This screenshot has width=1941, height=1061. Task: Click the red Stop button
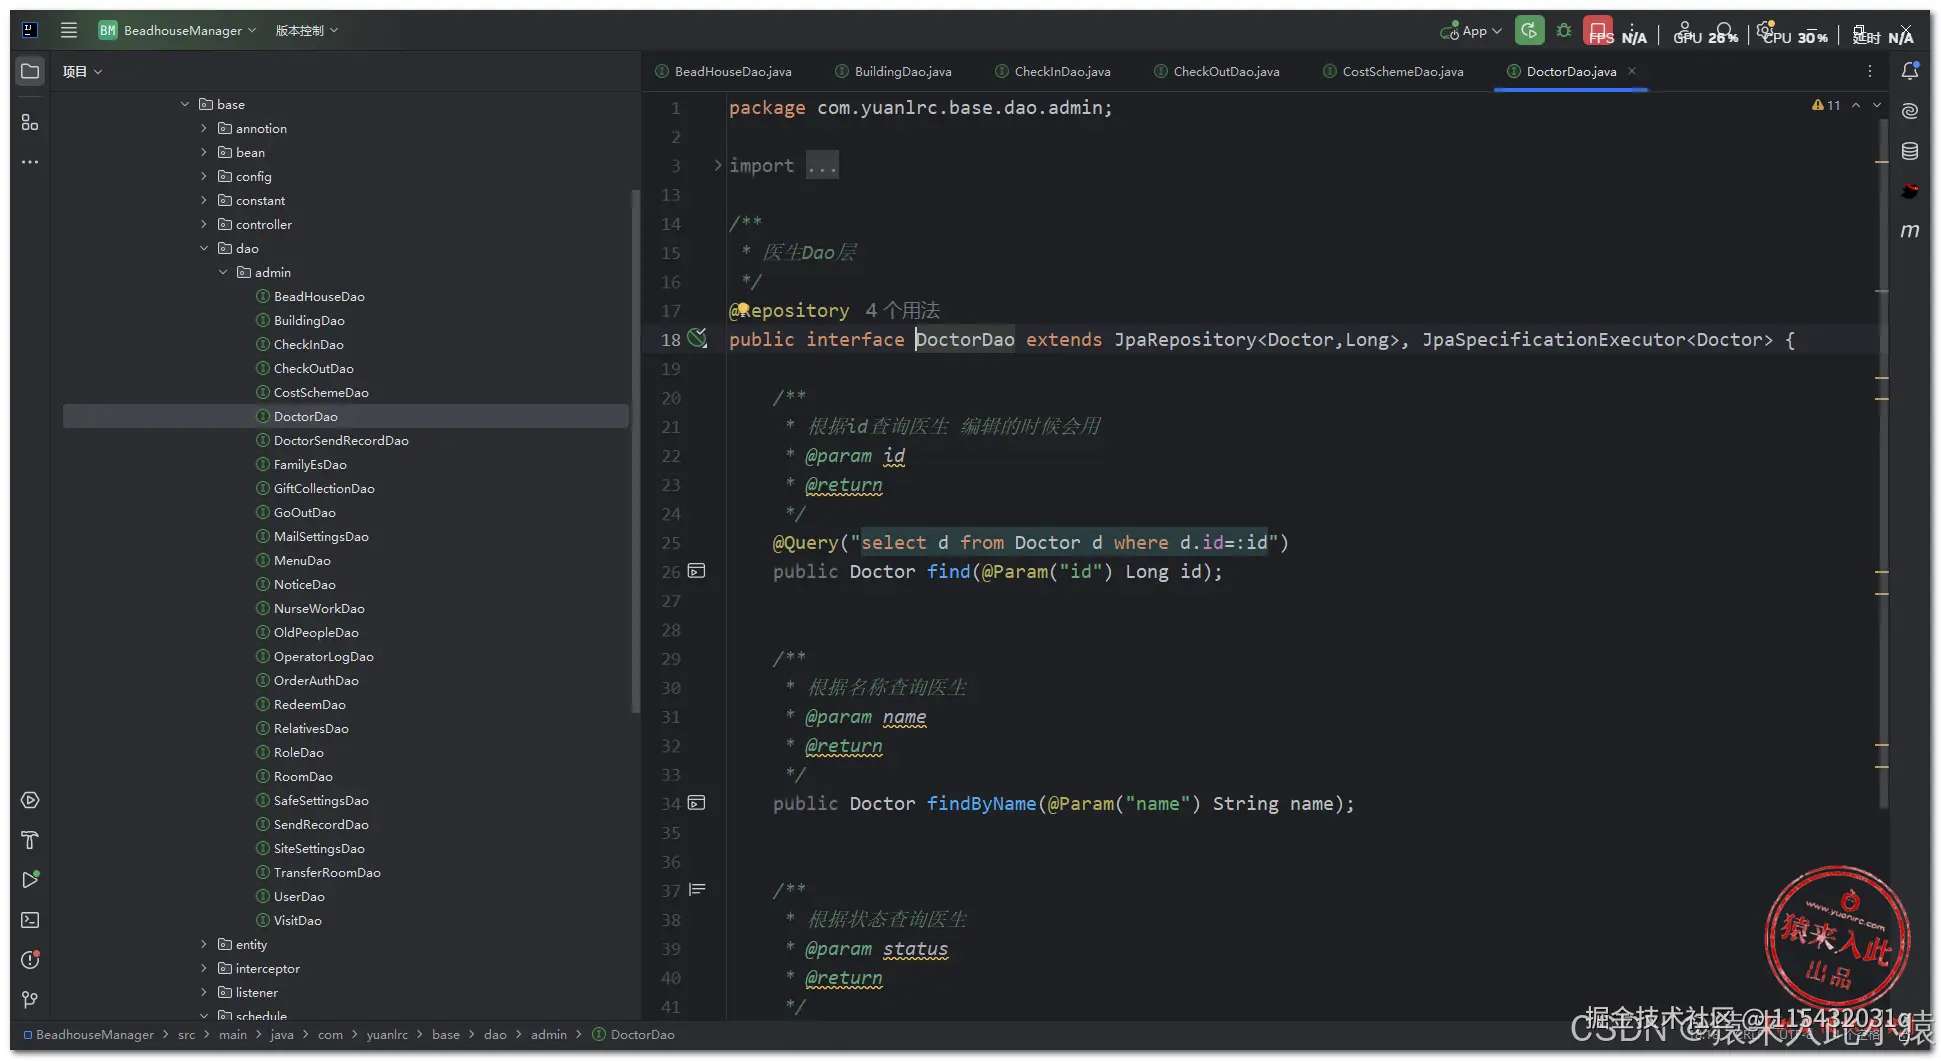click(1598, 29)
